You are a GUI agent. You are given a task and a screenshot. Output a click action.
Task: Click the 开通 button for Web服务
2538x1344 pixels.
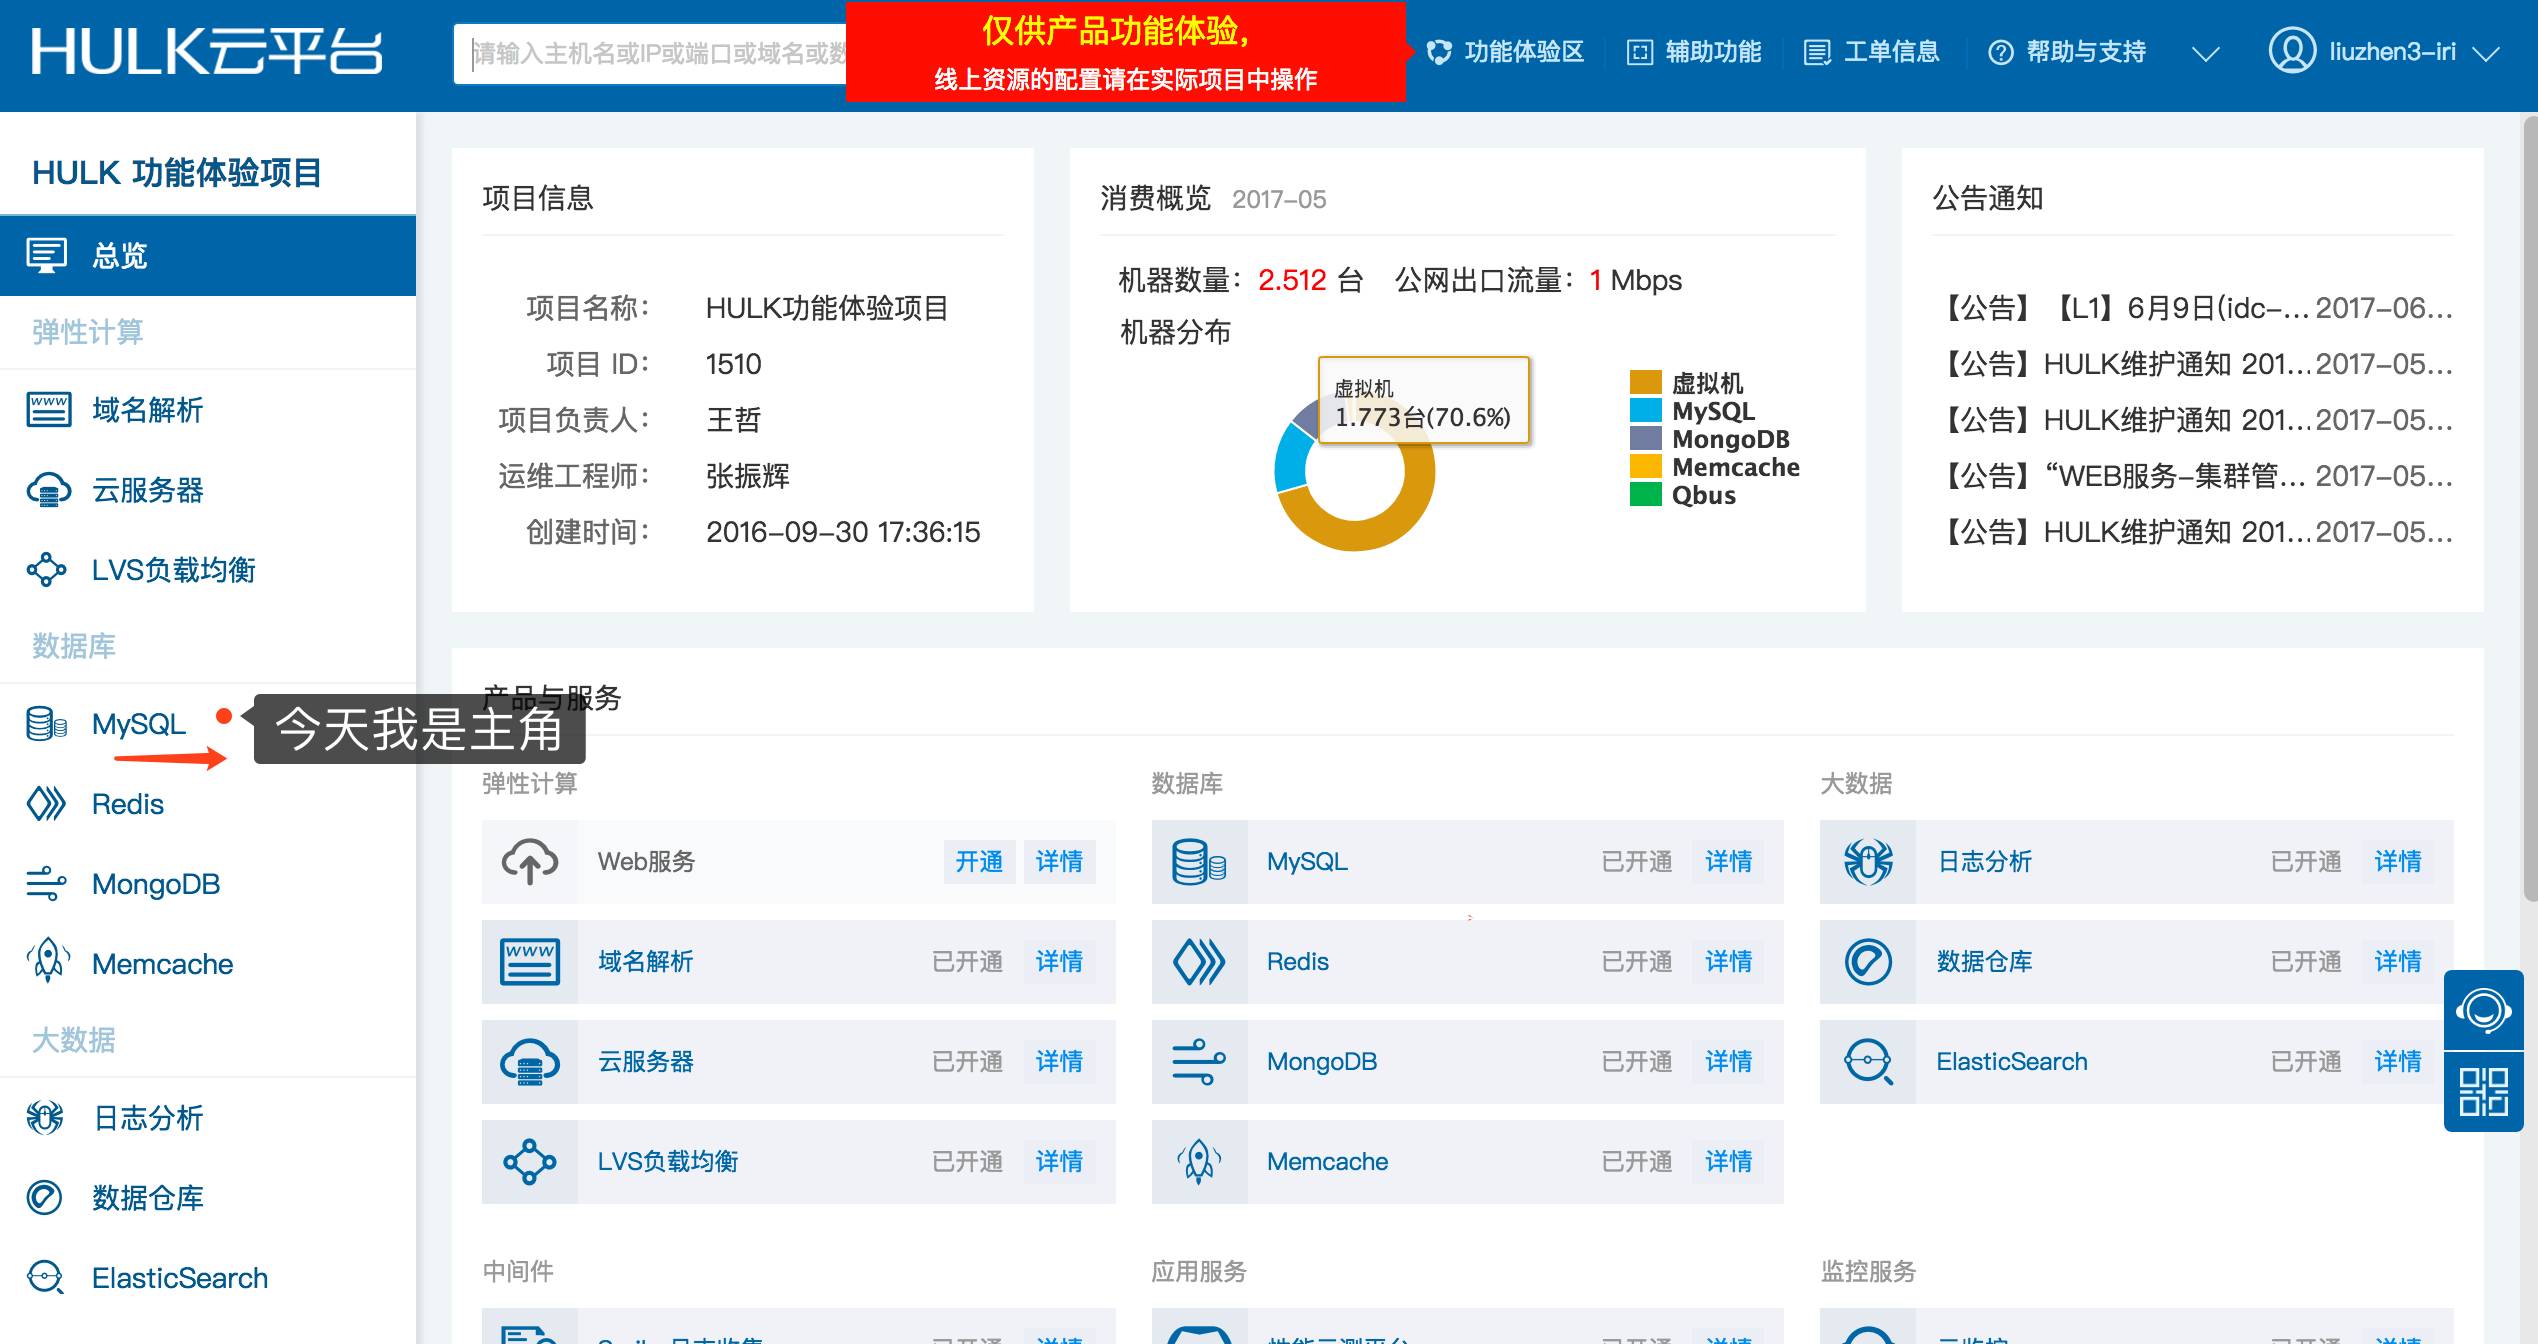click(x=978, y=862)
